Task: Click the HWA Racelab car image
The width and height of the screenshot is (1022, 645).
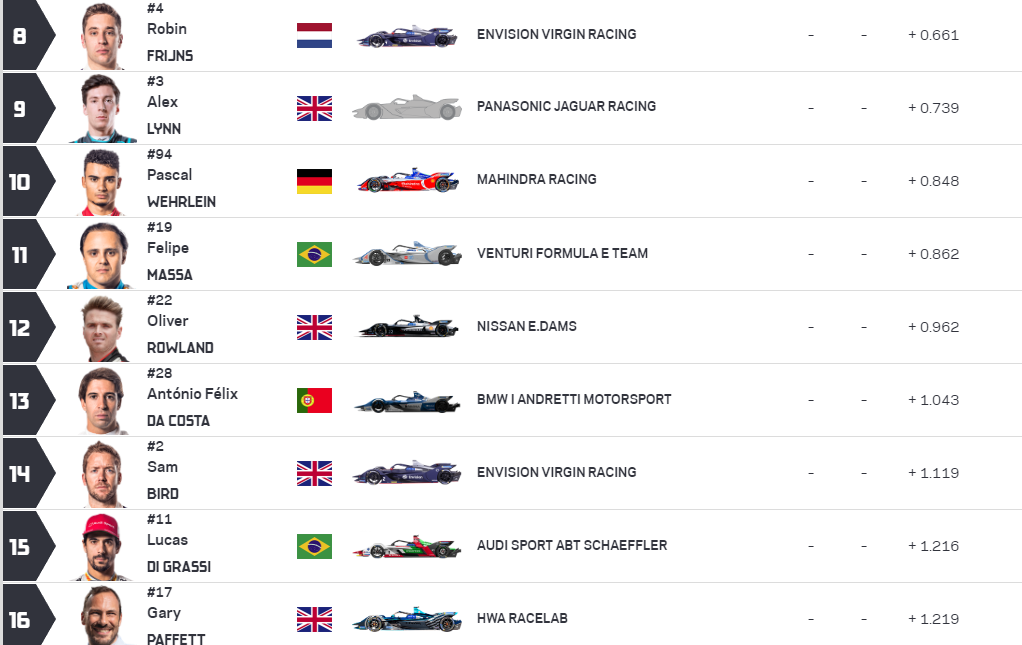Action: pyautogui.click(x=407, y=619)
